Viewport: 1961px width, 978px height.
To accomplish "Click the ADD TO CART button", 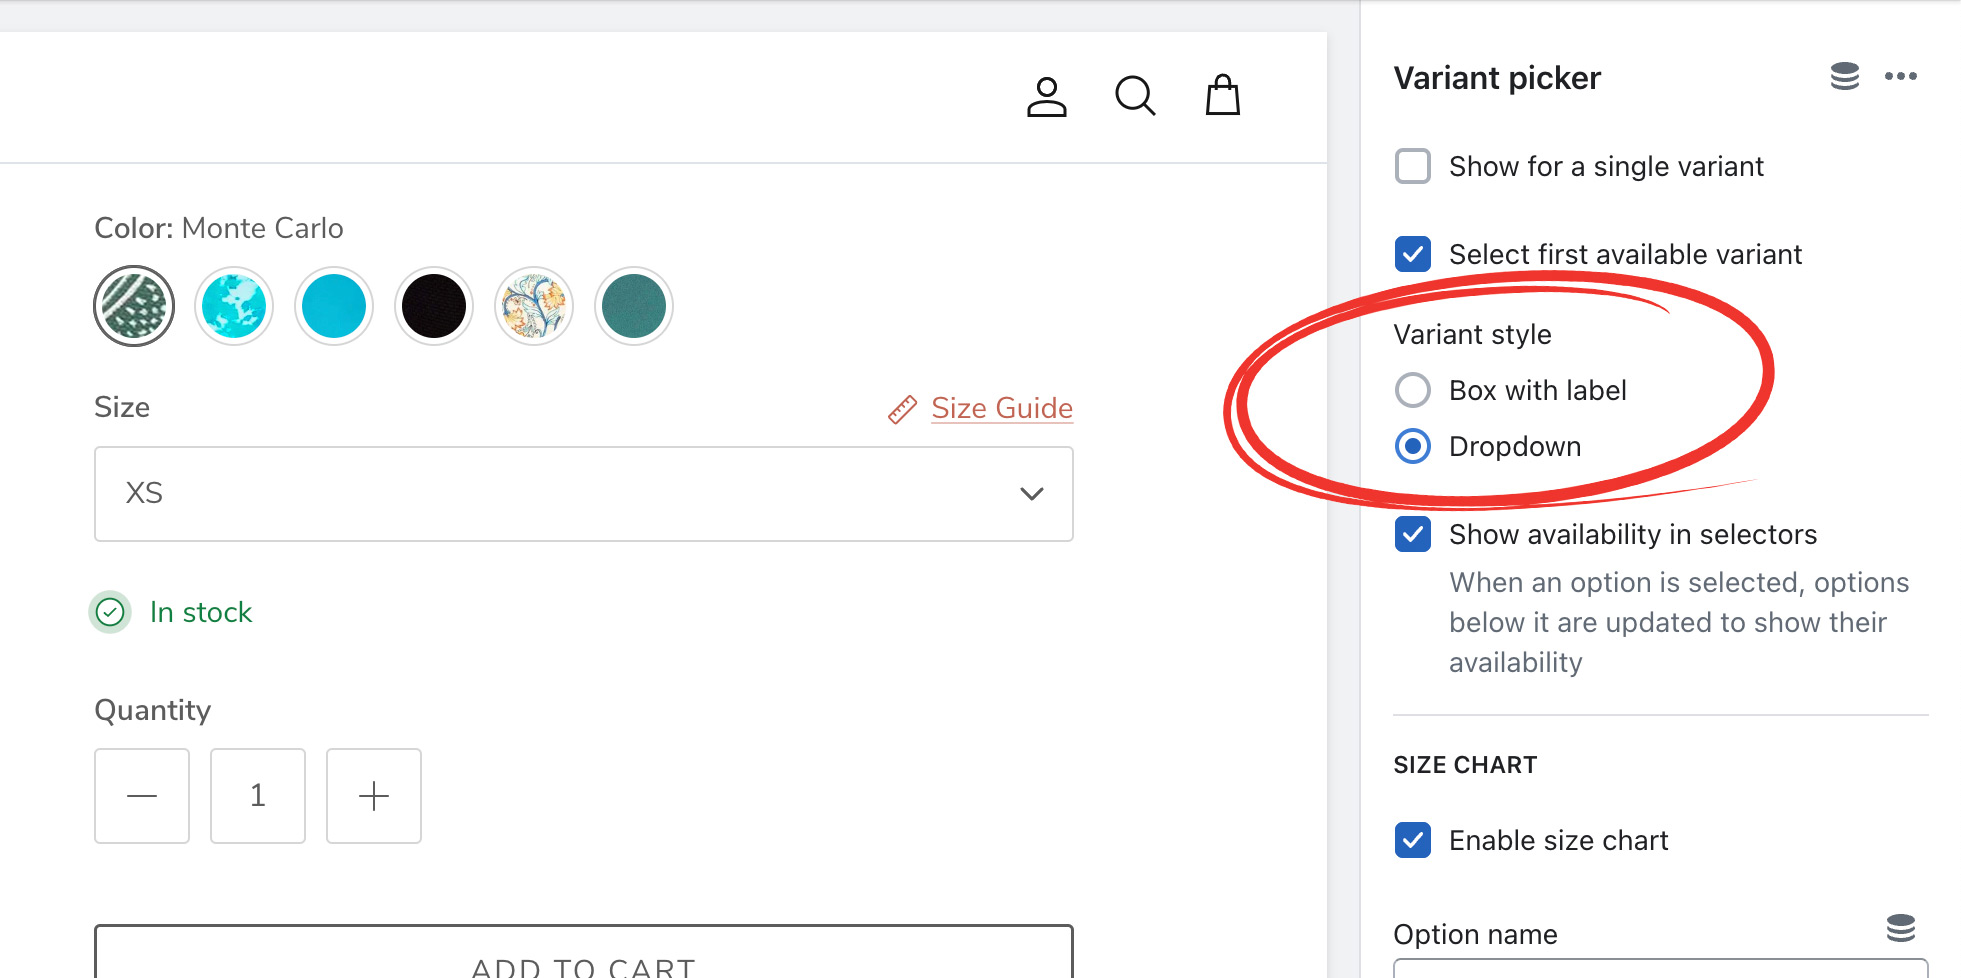I will tap(584, 960).
